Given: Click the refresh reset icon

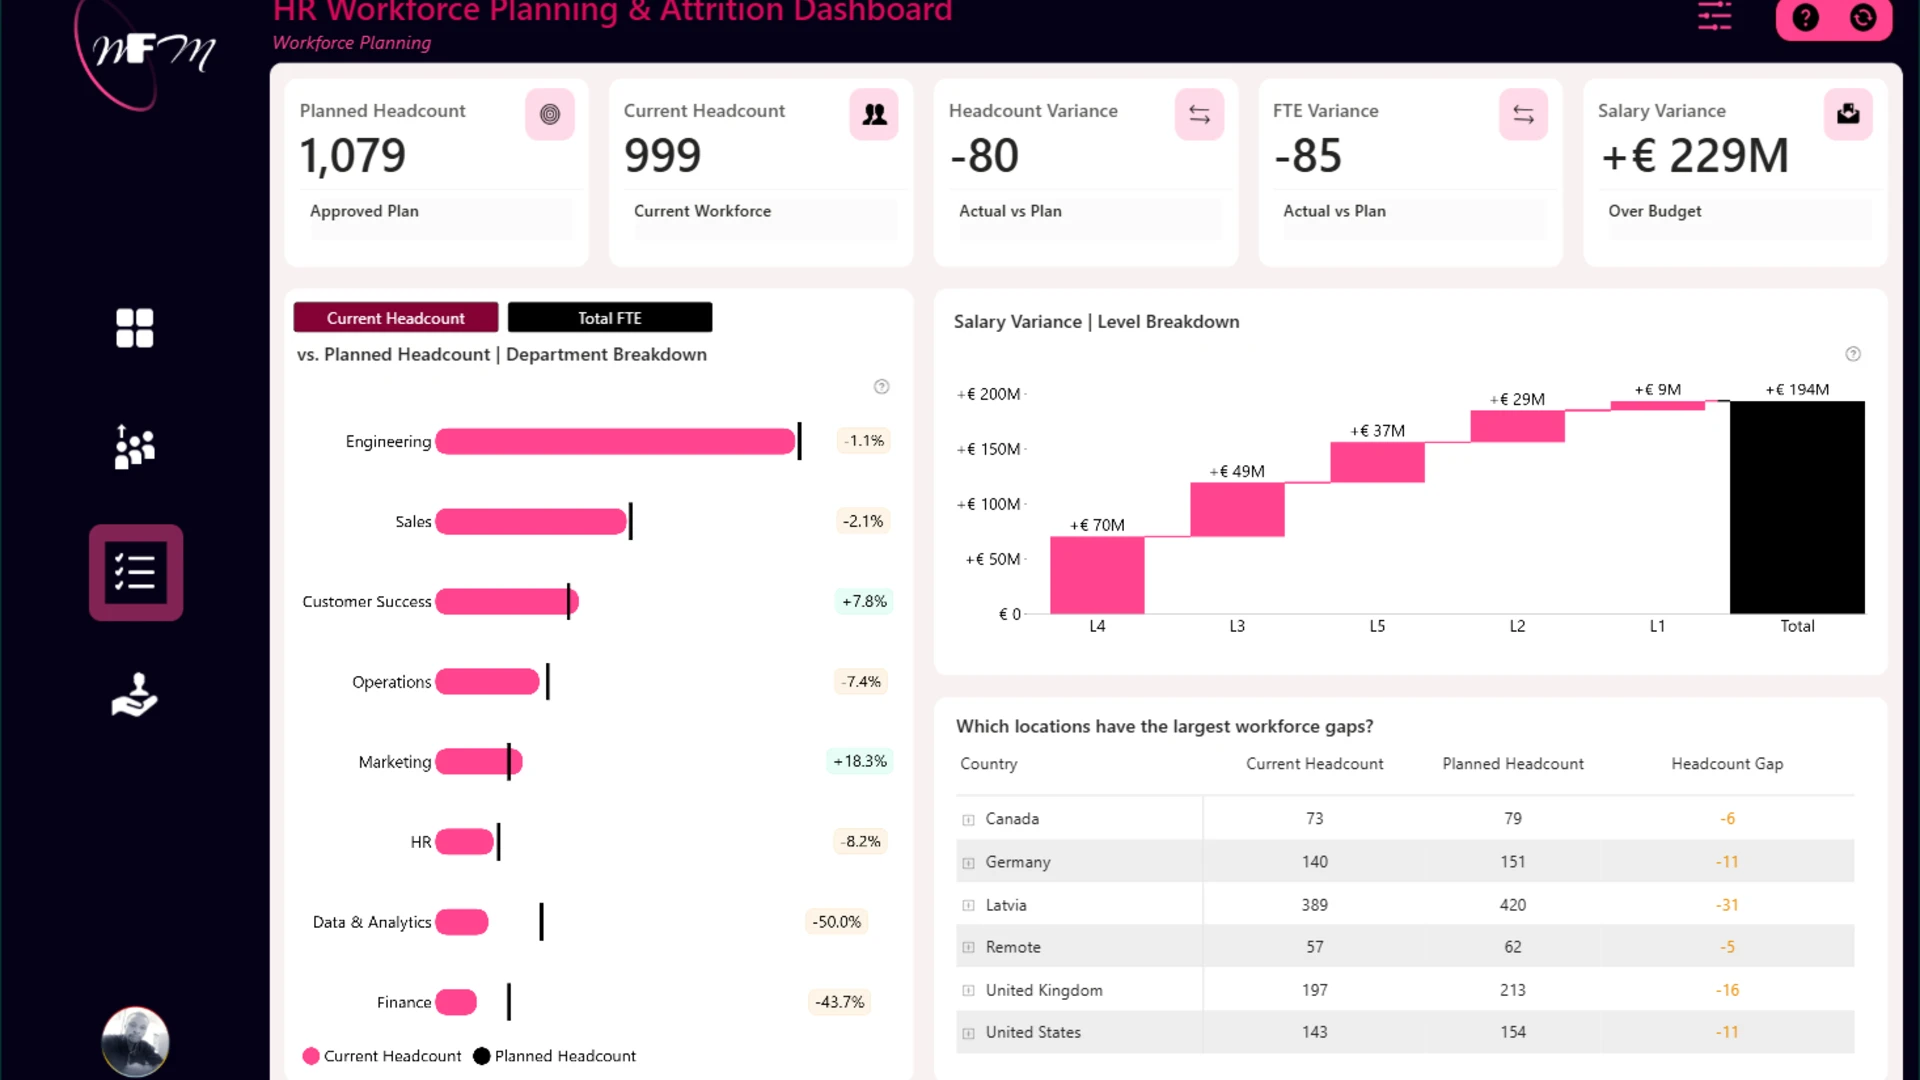Looking at the screenshot, I should pos(1863,18).
